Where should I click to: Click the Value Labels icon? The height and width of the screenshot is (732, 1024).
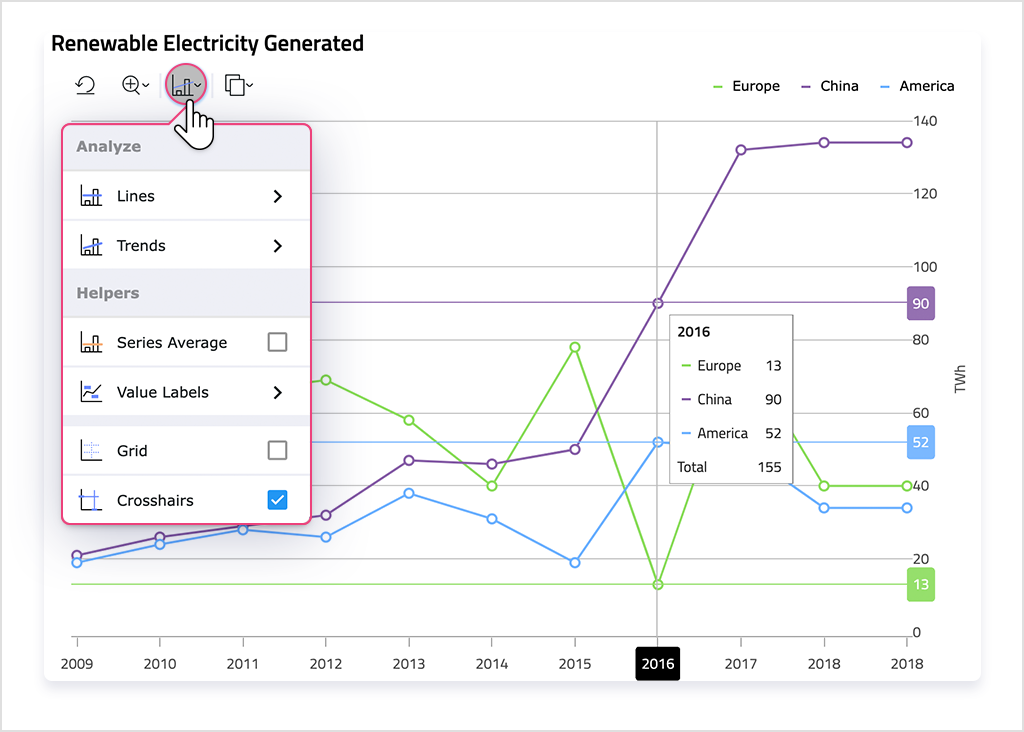(91, 392)
